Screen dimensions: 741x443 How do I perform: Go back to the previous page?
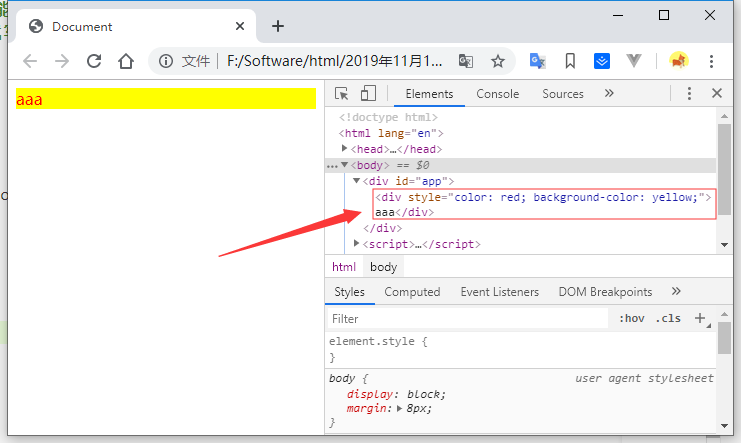(30, 61)
